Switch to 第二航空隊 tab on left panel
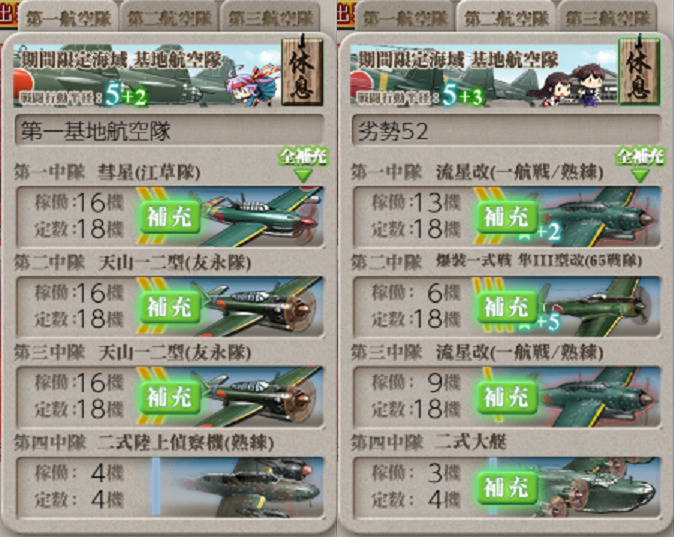674x537 pixels. [170, 18]
